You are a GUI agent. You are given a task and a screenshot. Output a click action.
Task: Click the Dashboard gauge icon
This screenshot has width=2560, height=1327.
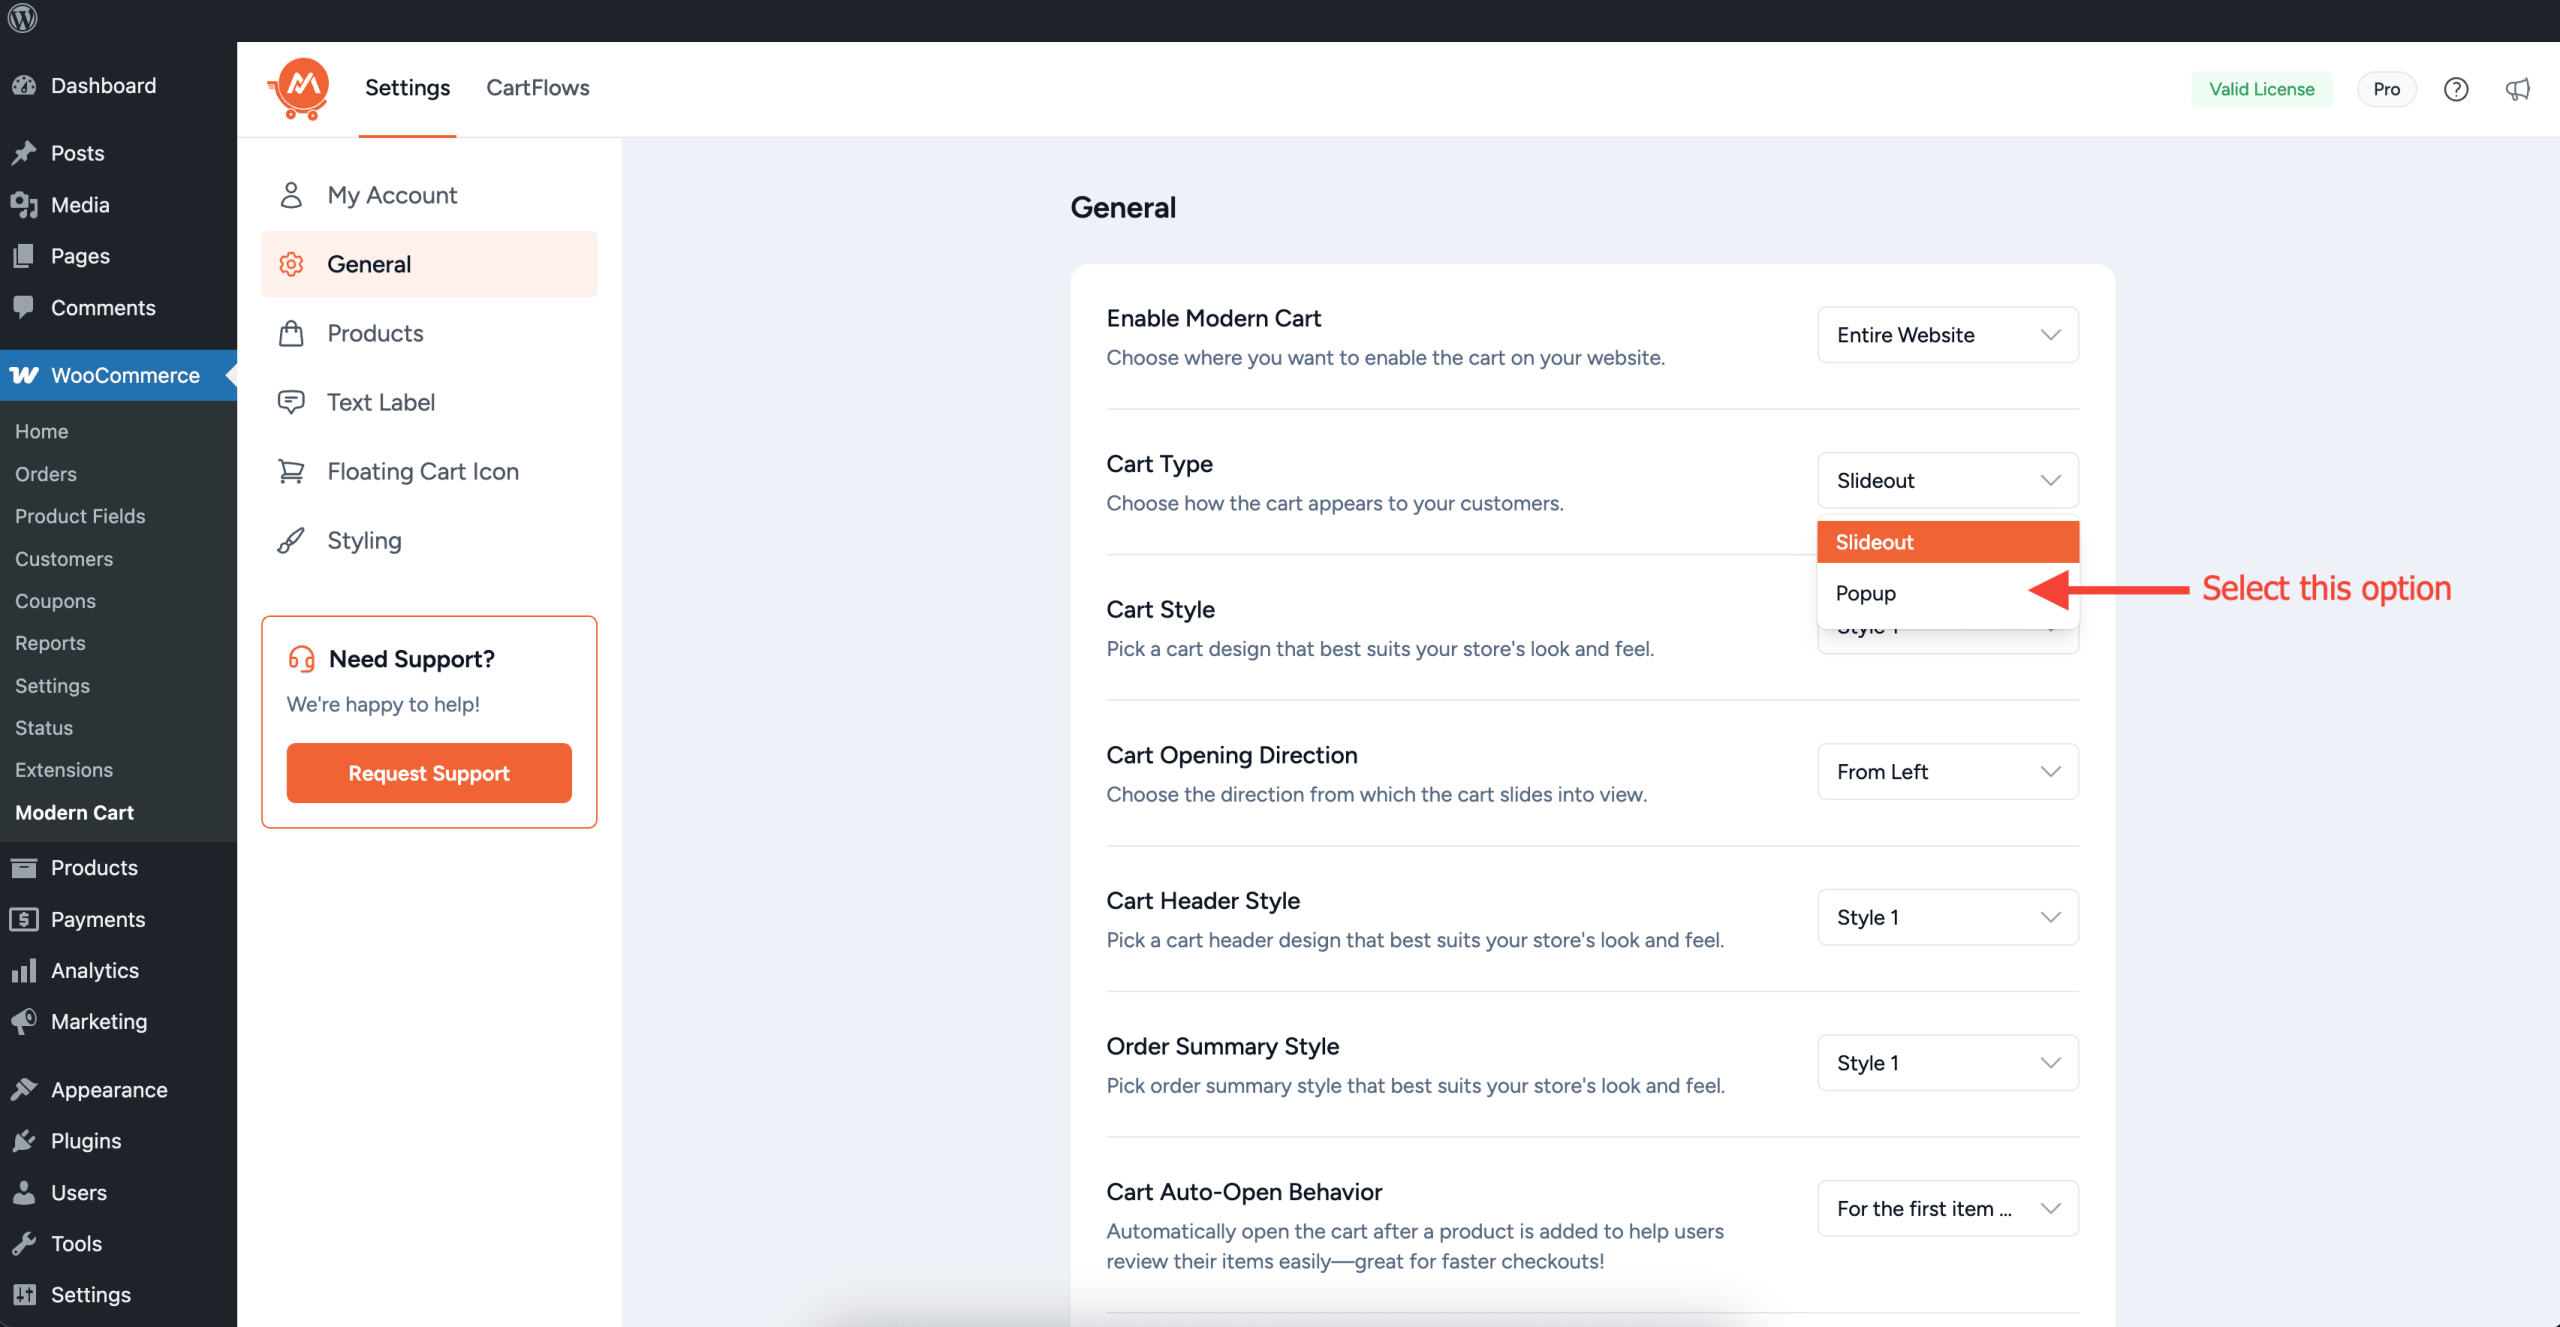[24, 85]
